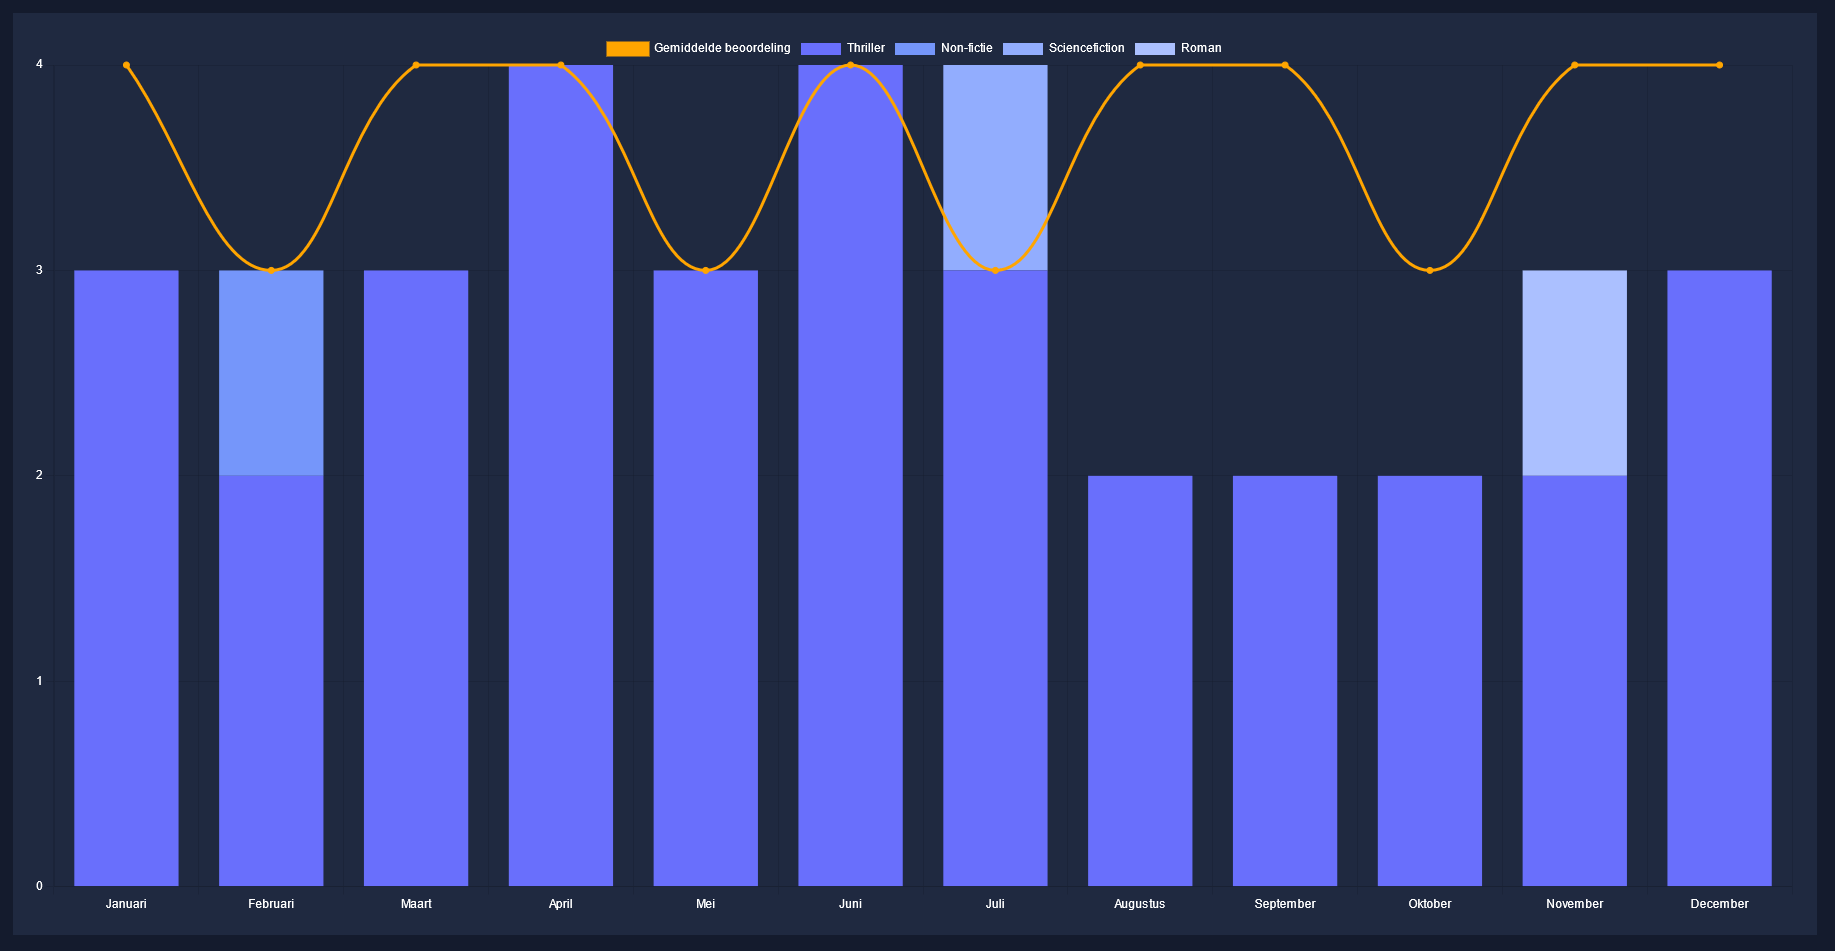The height and width of the screenshot is (951, 1835).
Task: Click the Oktober rating line point
Action: tap(1430, 270)
